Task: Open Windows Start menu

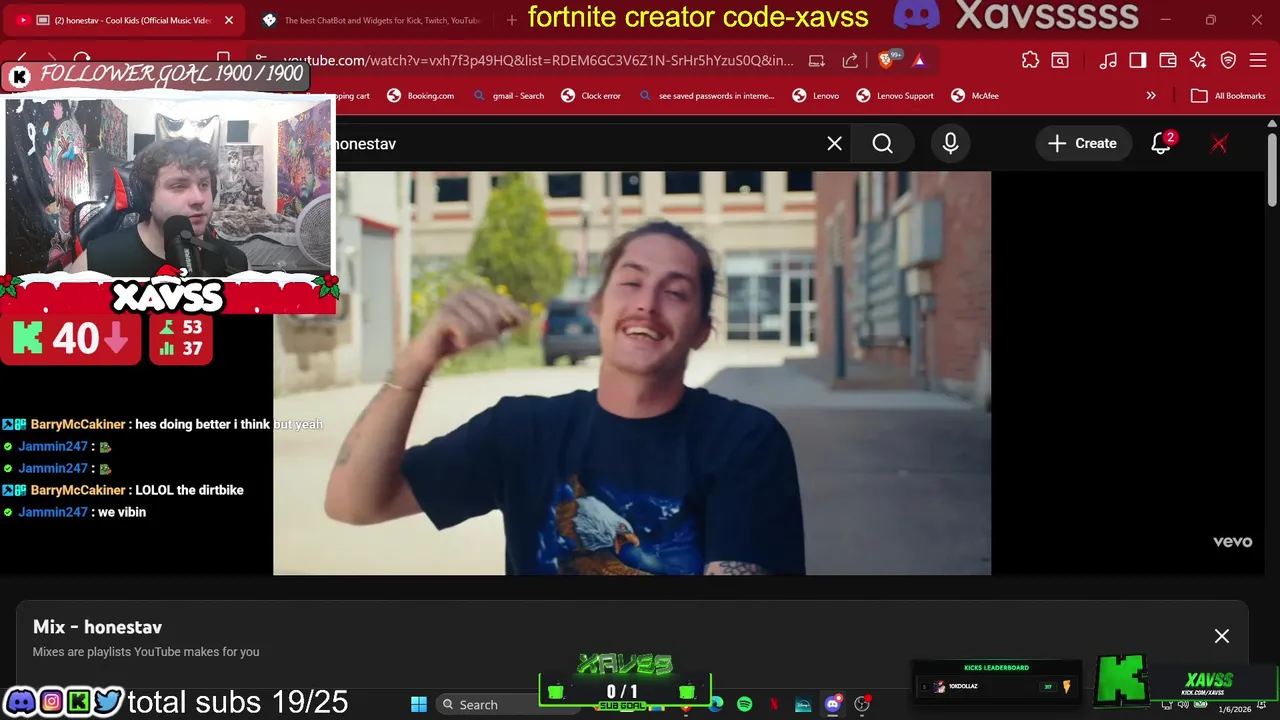Action: point(419,704)
